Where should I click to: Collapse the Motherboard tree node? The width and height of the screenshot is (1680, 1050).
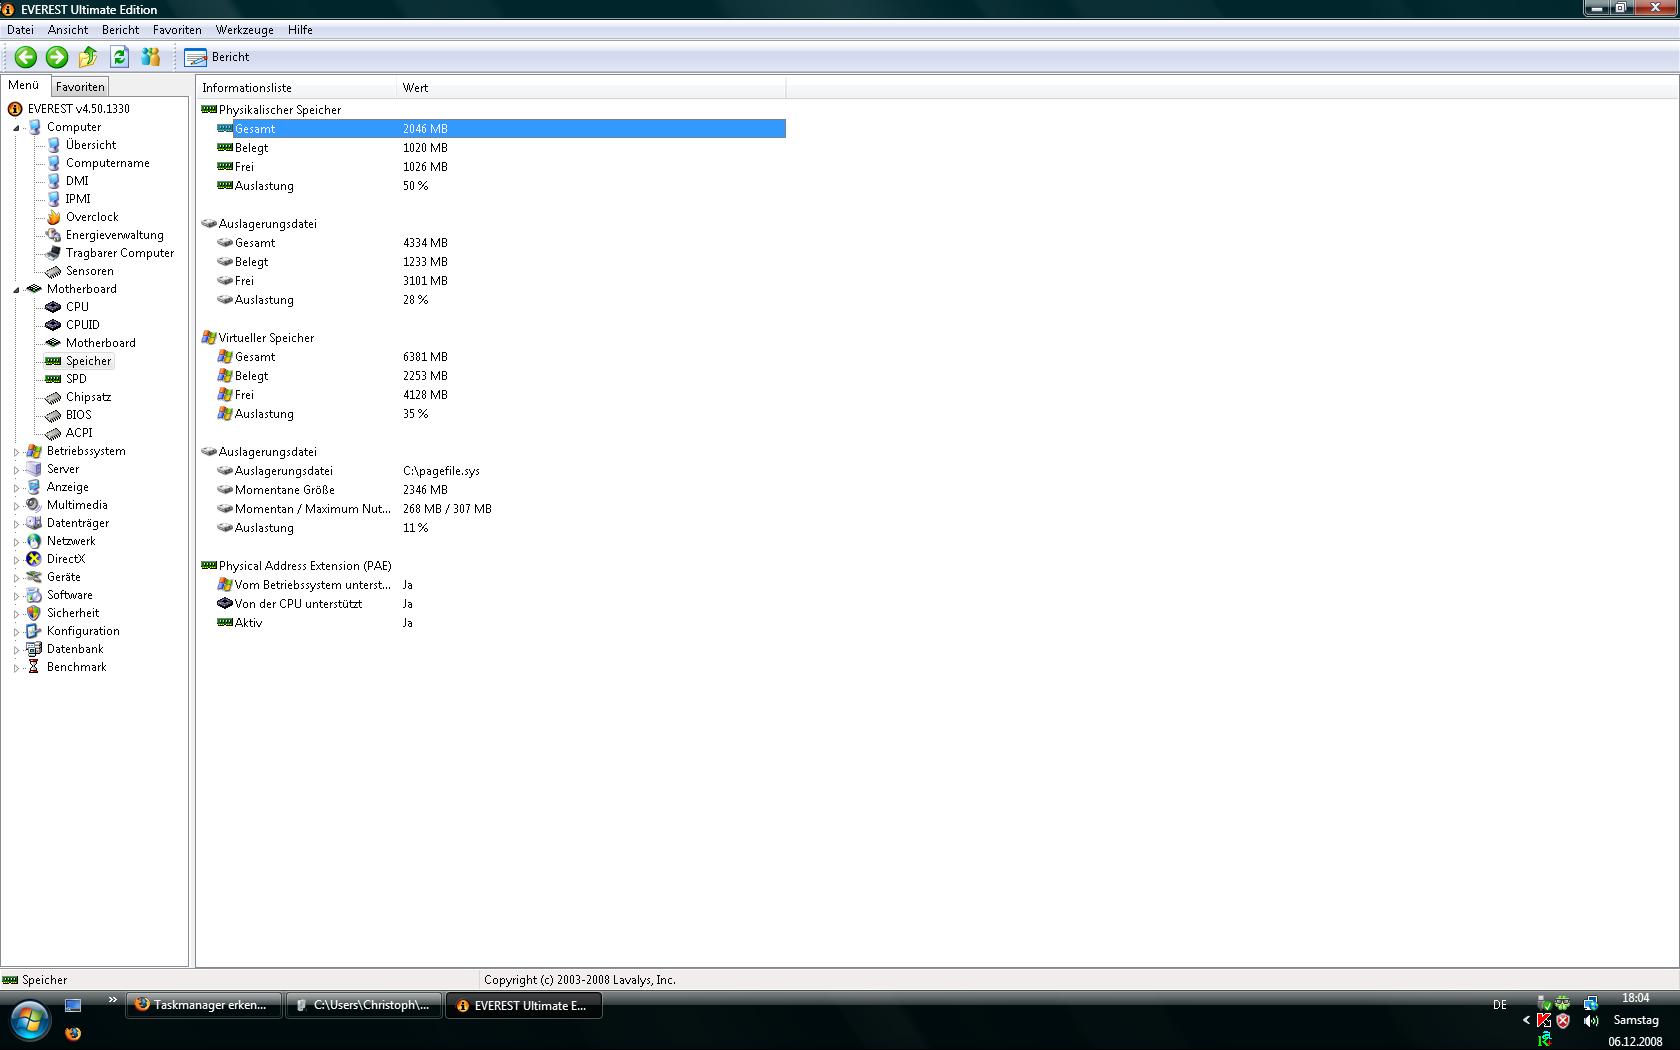tap(16, 290)
